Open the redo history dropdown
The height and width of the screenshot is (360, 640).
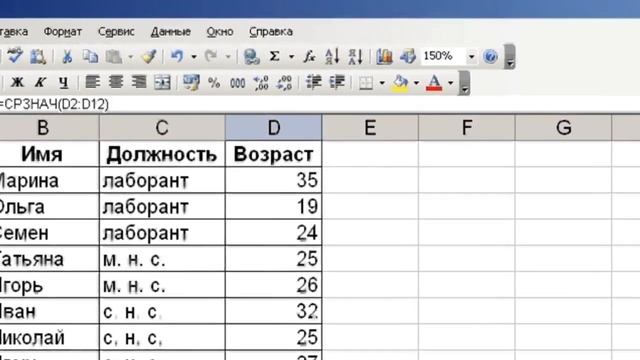[x=228, y=57]
